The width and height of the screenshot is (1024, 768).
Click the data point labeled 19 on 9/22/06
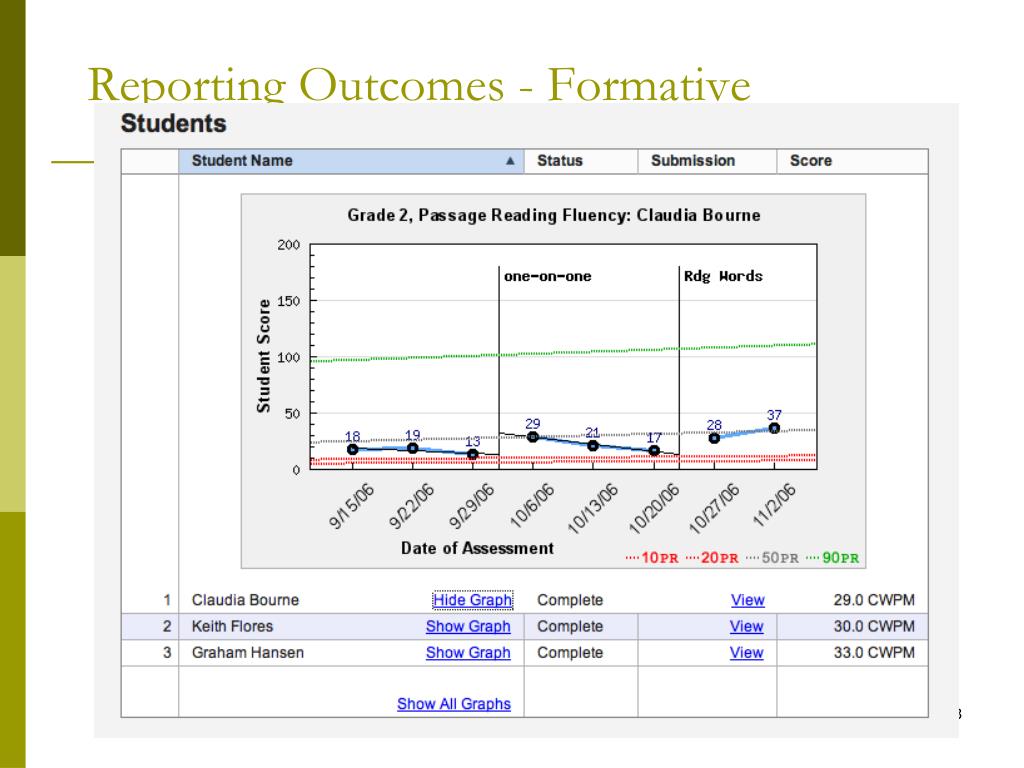point(413,448)
